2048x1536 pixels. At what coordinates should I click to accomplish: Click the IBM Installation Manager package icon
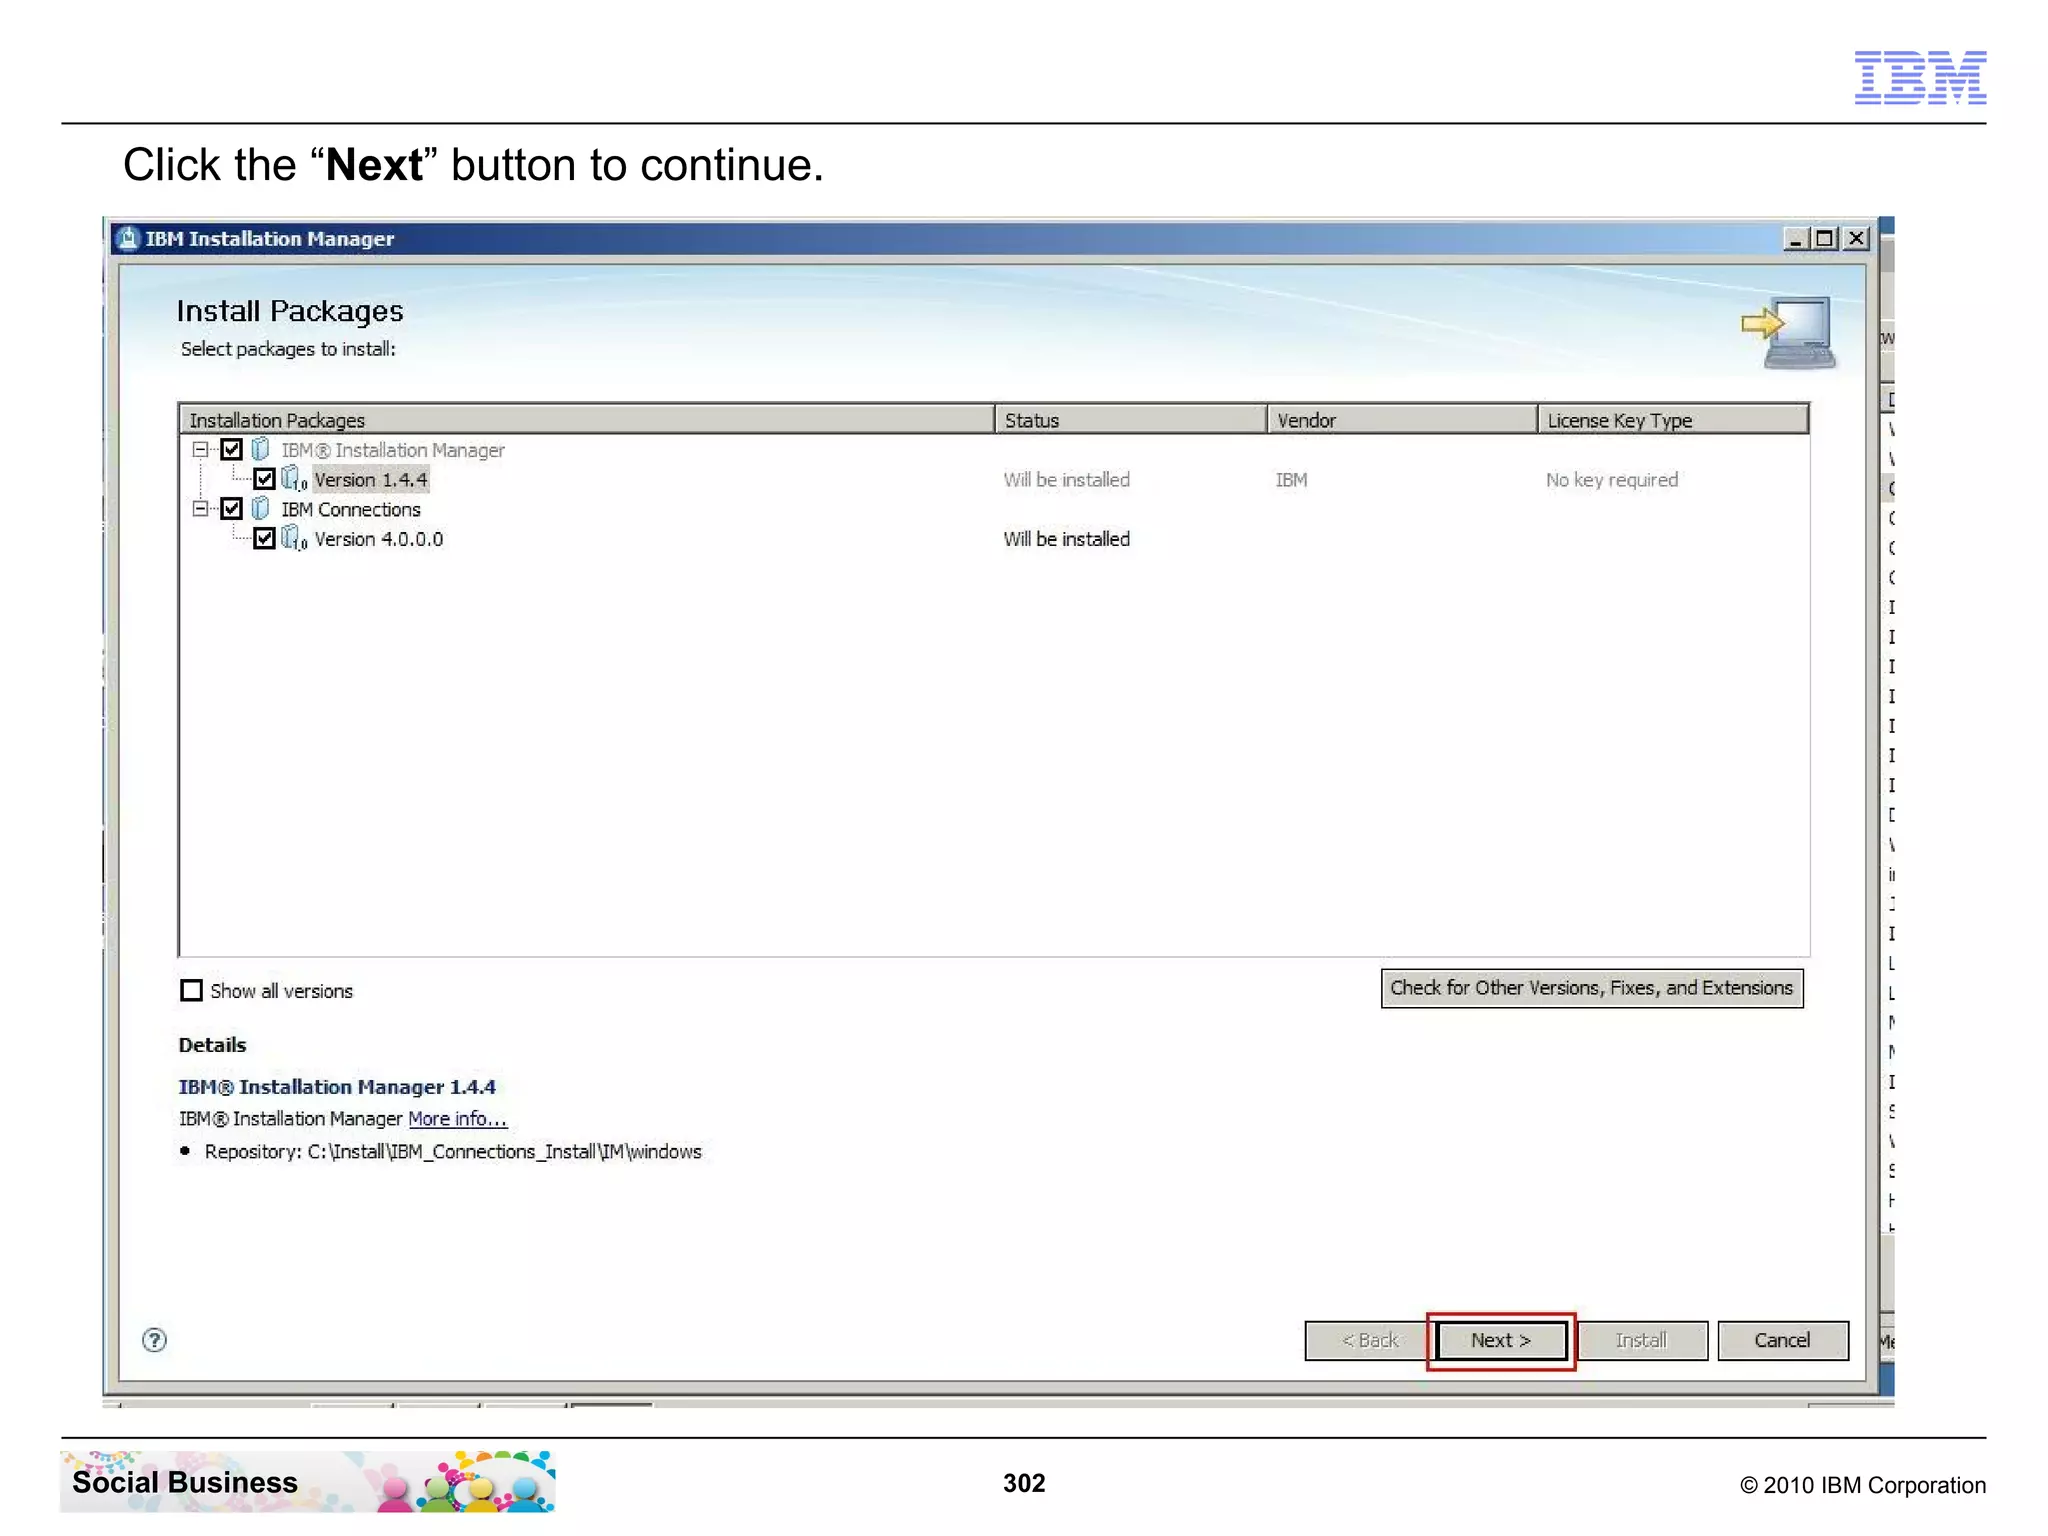coord(260,449)
